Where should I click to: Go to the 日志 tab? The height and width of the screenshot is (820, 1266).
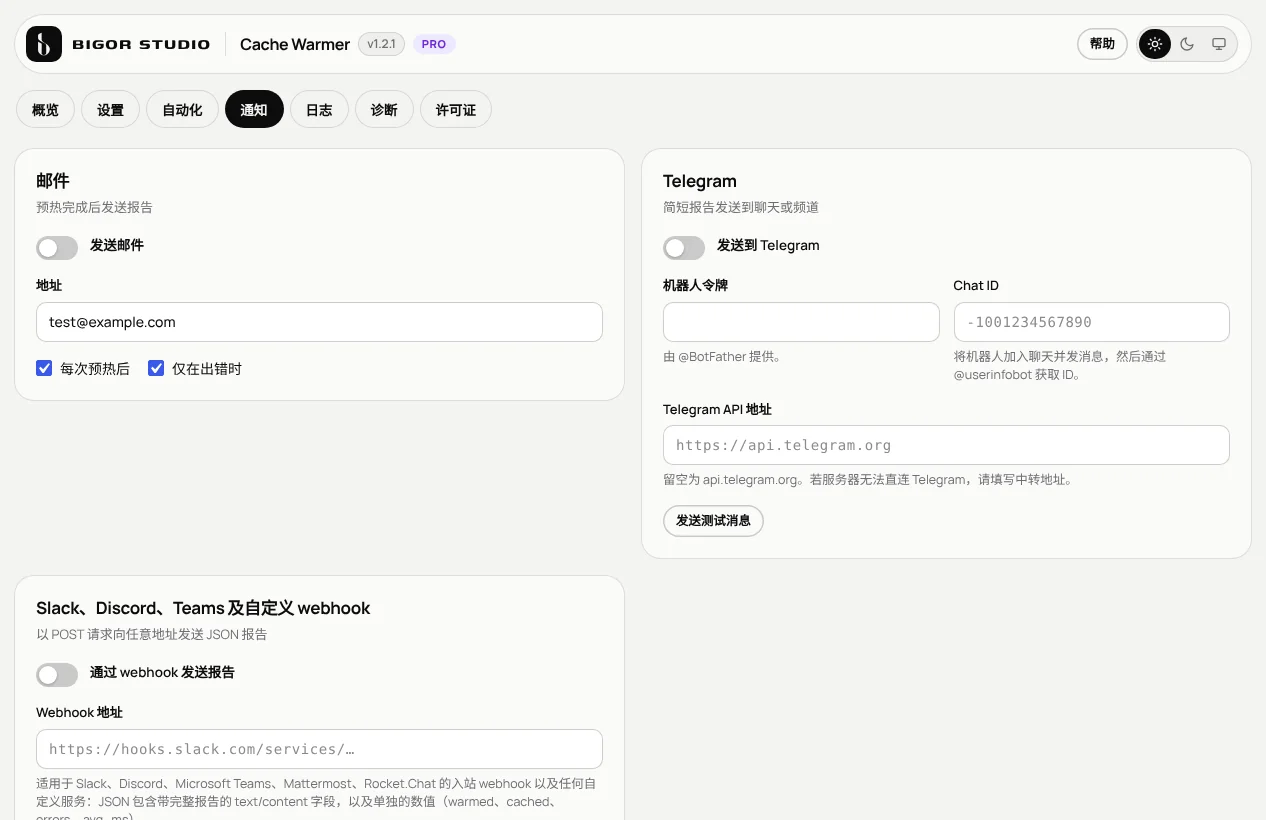point(319,110)
